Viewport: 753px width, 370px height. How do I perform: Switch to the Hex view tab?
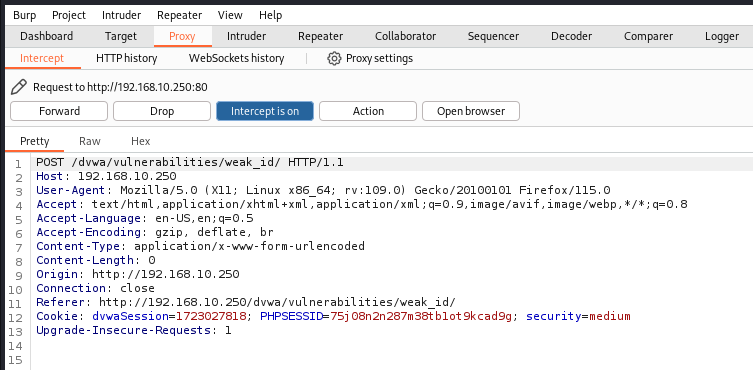(141, 141)
